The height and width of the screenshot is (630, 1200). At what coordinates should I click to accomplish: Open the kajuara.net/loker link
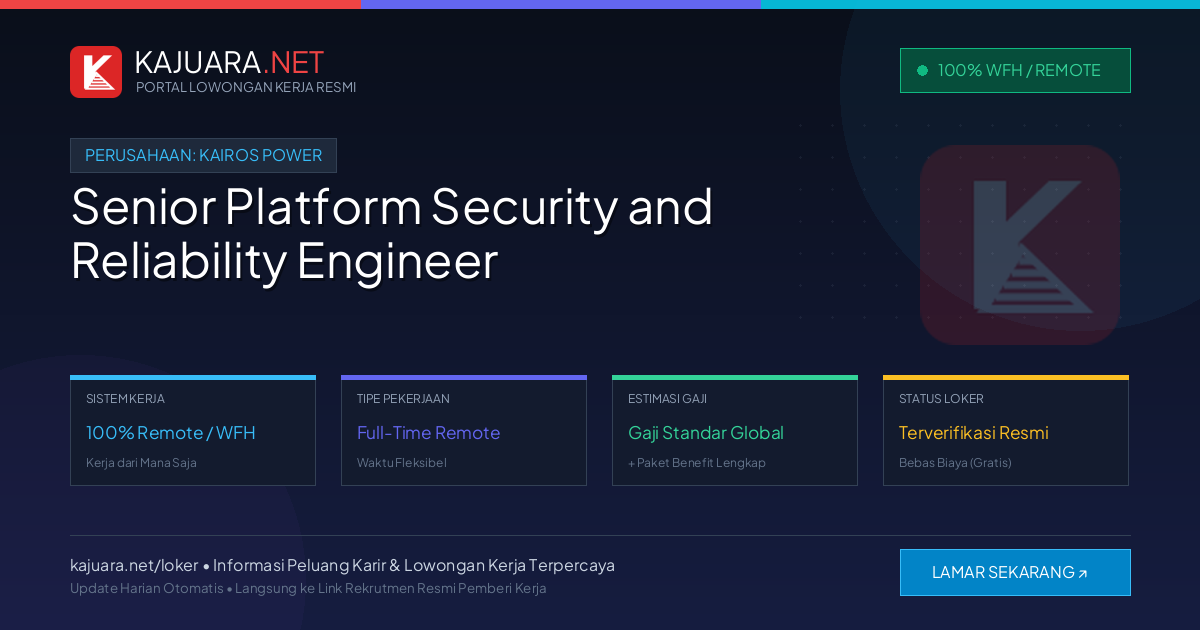coord(134,565)
